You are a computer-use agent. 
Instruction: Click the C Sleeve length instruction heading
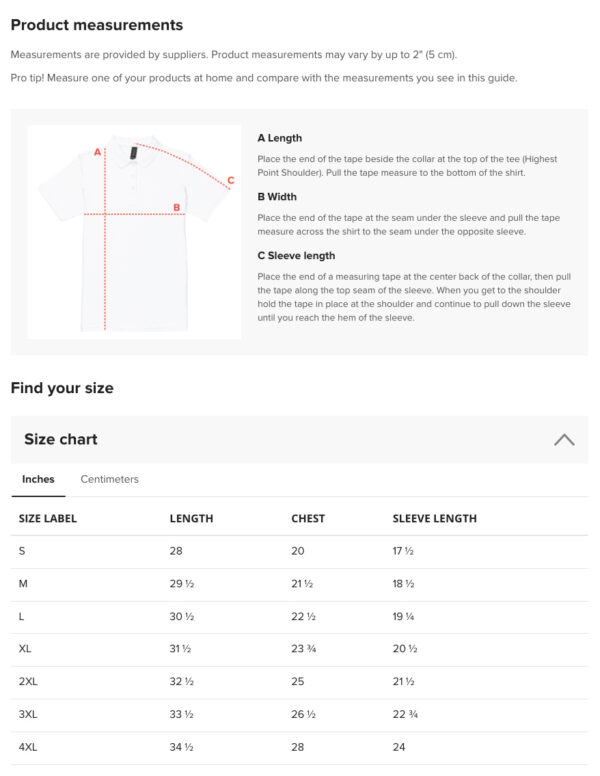tap(296, 256)
